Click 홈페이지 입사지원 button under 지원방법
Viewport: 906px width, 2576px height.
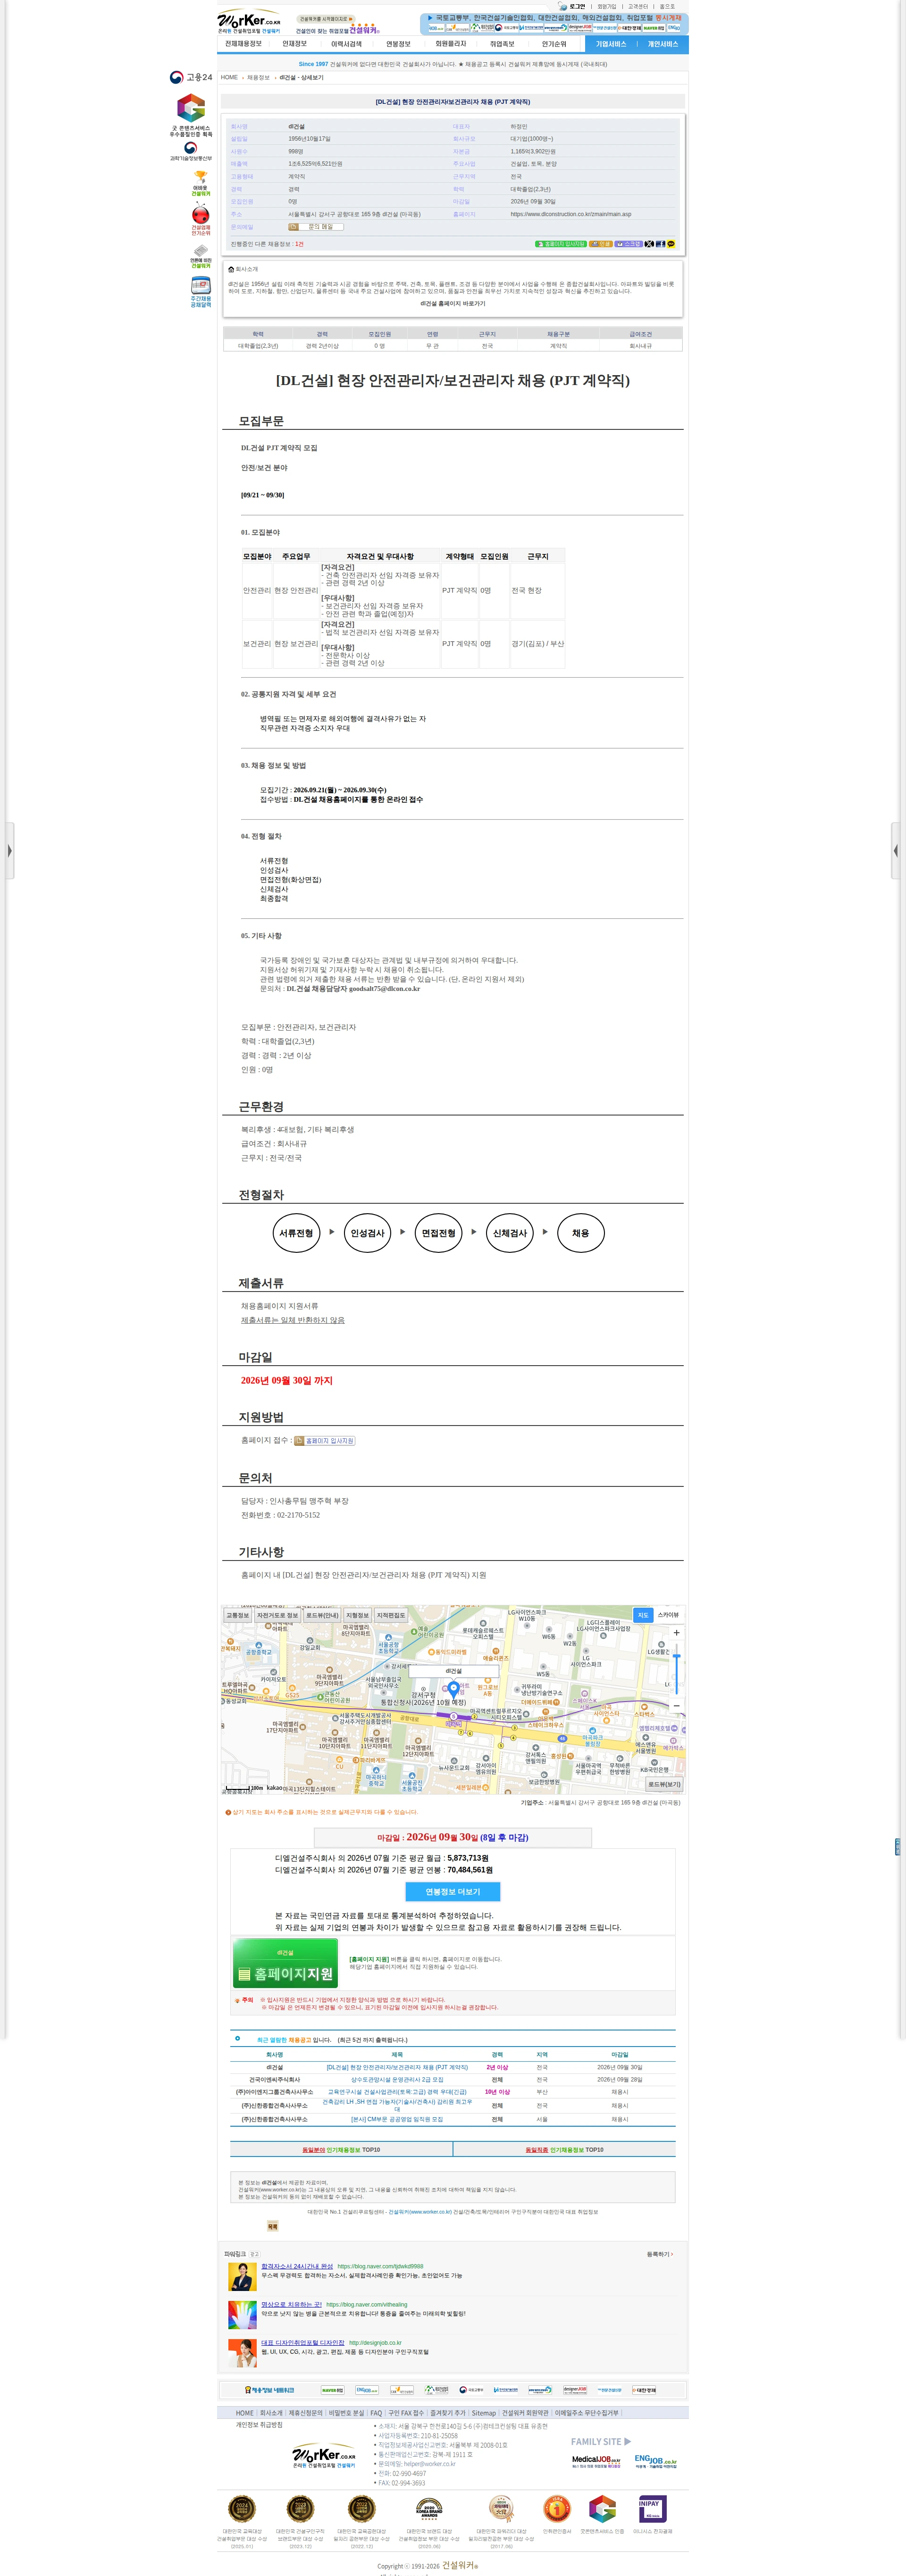[x=324, y=1441]
